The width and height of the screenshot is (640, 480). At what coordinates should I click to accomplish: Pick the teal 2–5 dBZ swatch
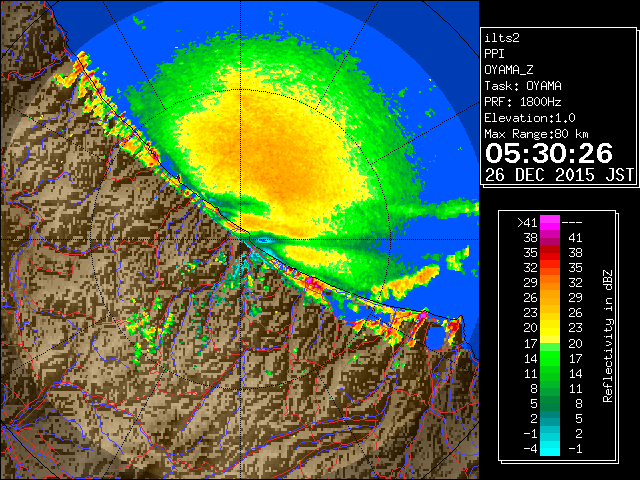[x=550, y=419]
